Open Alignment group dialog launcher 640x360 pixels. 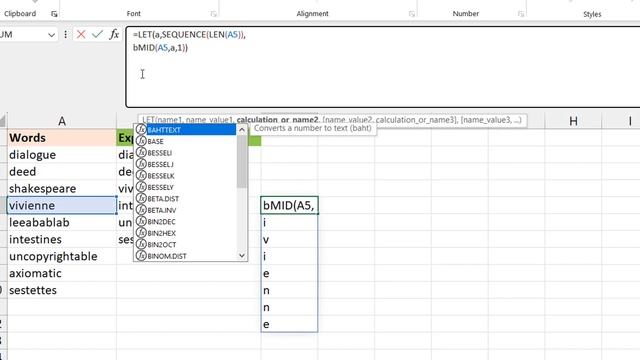click(x=412, y=14)
